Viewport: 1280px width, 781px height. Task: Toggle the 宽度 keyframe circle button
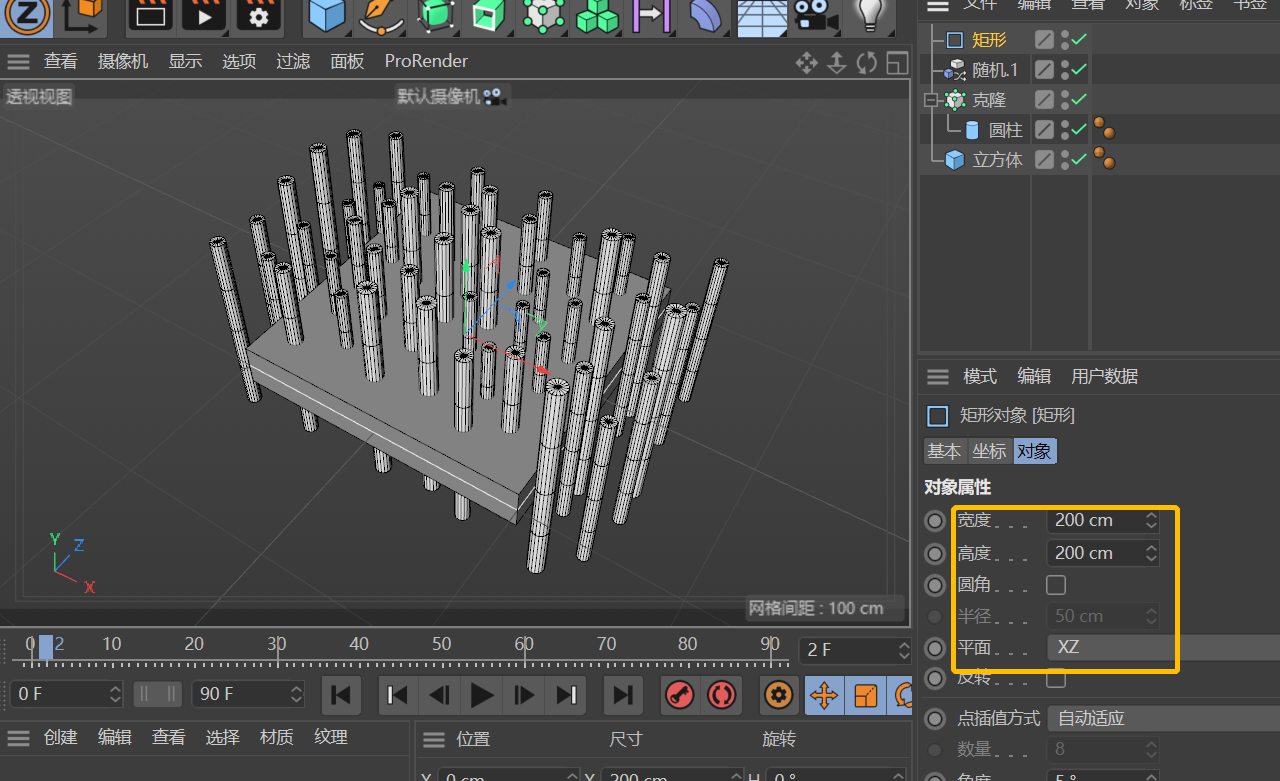point(935,520)
